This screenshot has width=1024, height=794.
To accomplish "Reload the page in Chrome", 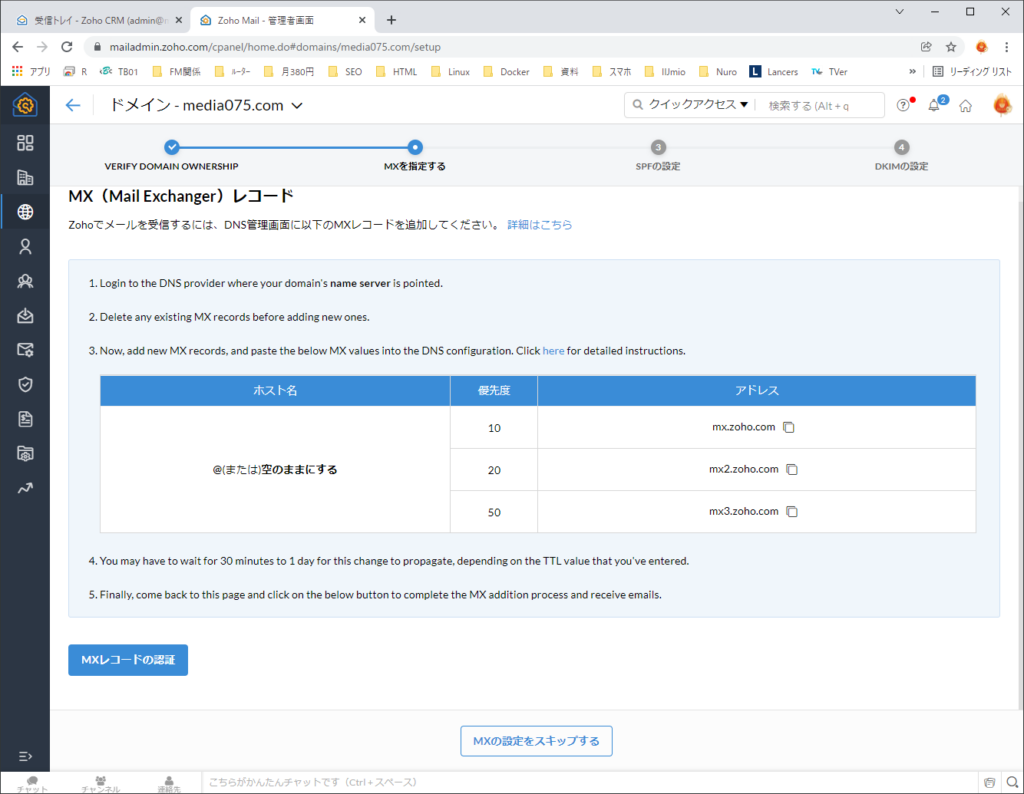I will click(x=67, y=47).
